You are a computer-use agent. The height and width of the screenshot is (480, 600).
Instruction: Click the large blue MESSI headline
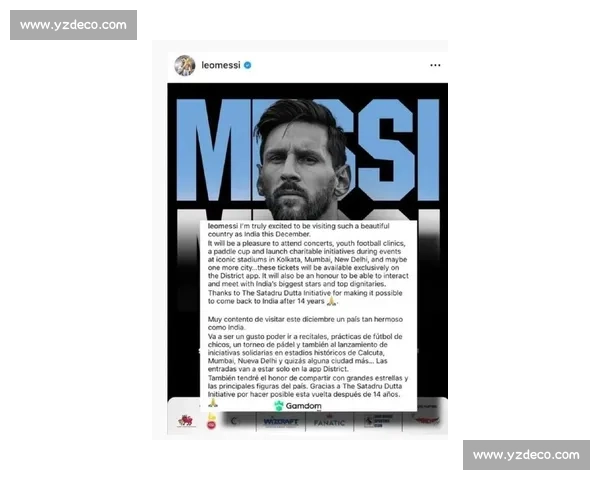pyautogui.click(x=308, y=149)
